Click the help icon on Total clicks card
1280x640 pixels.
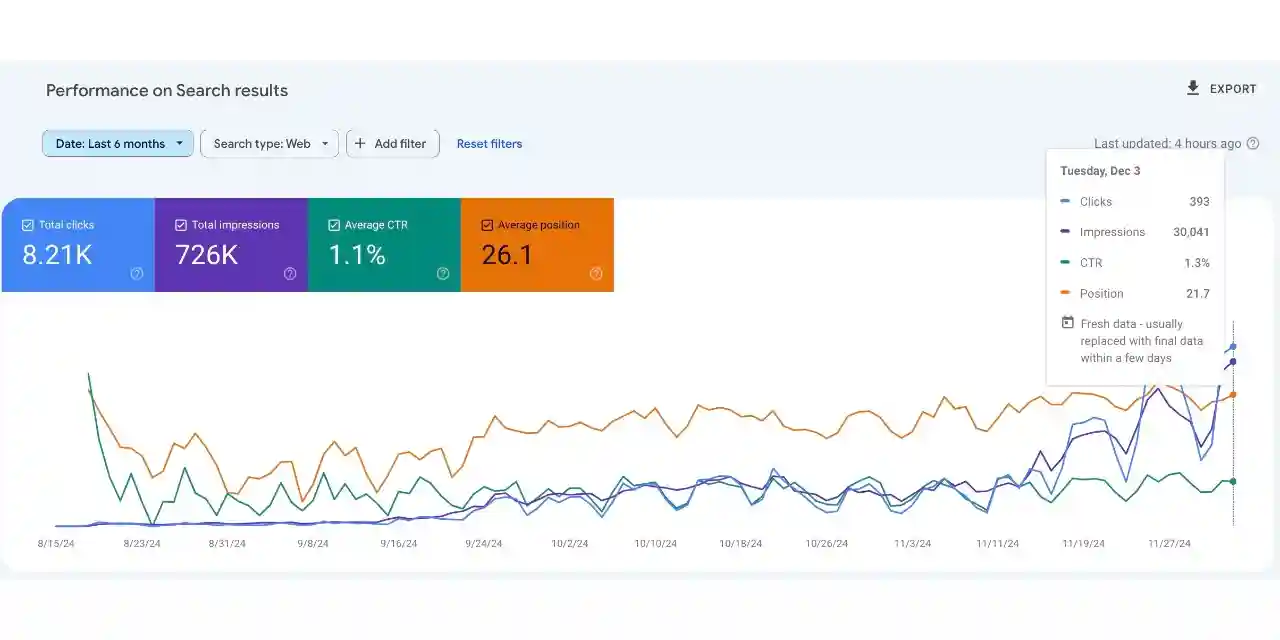[x=137, y=273]
